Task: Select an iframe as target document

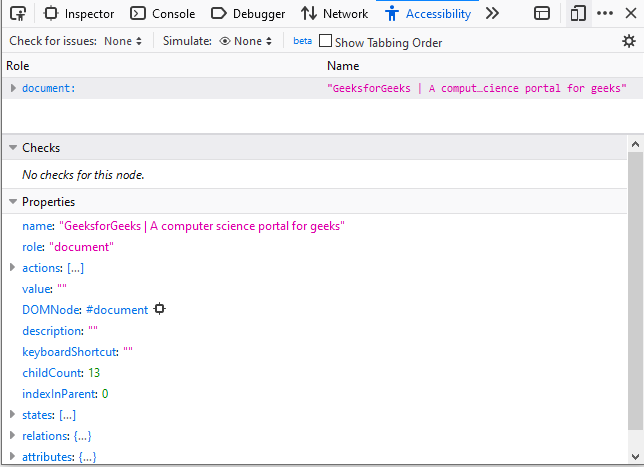Action: point(542,14)
